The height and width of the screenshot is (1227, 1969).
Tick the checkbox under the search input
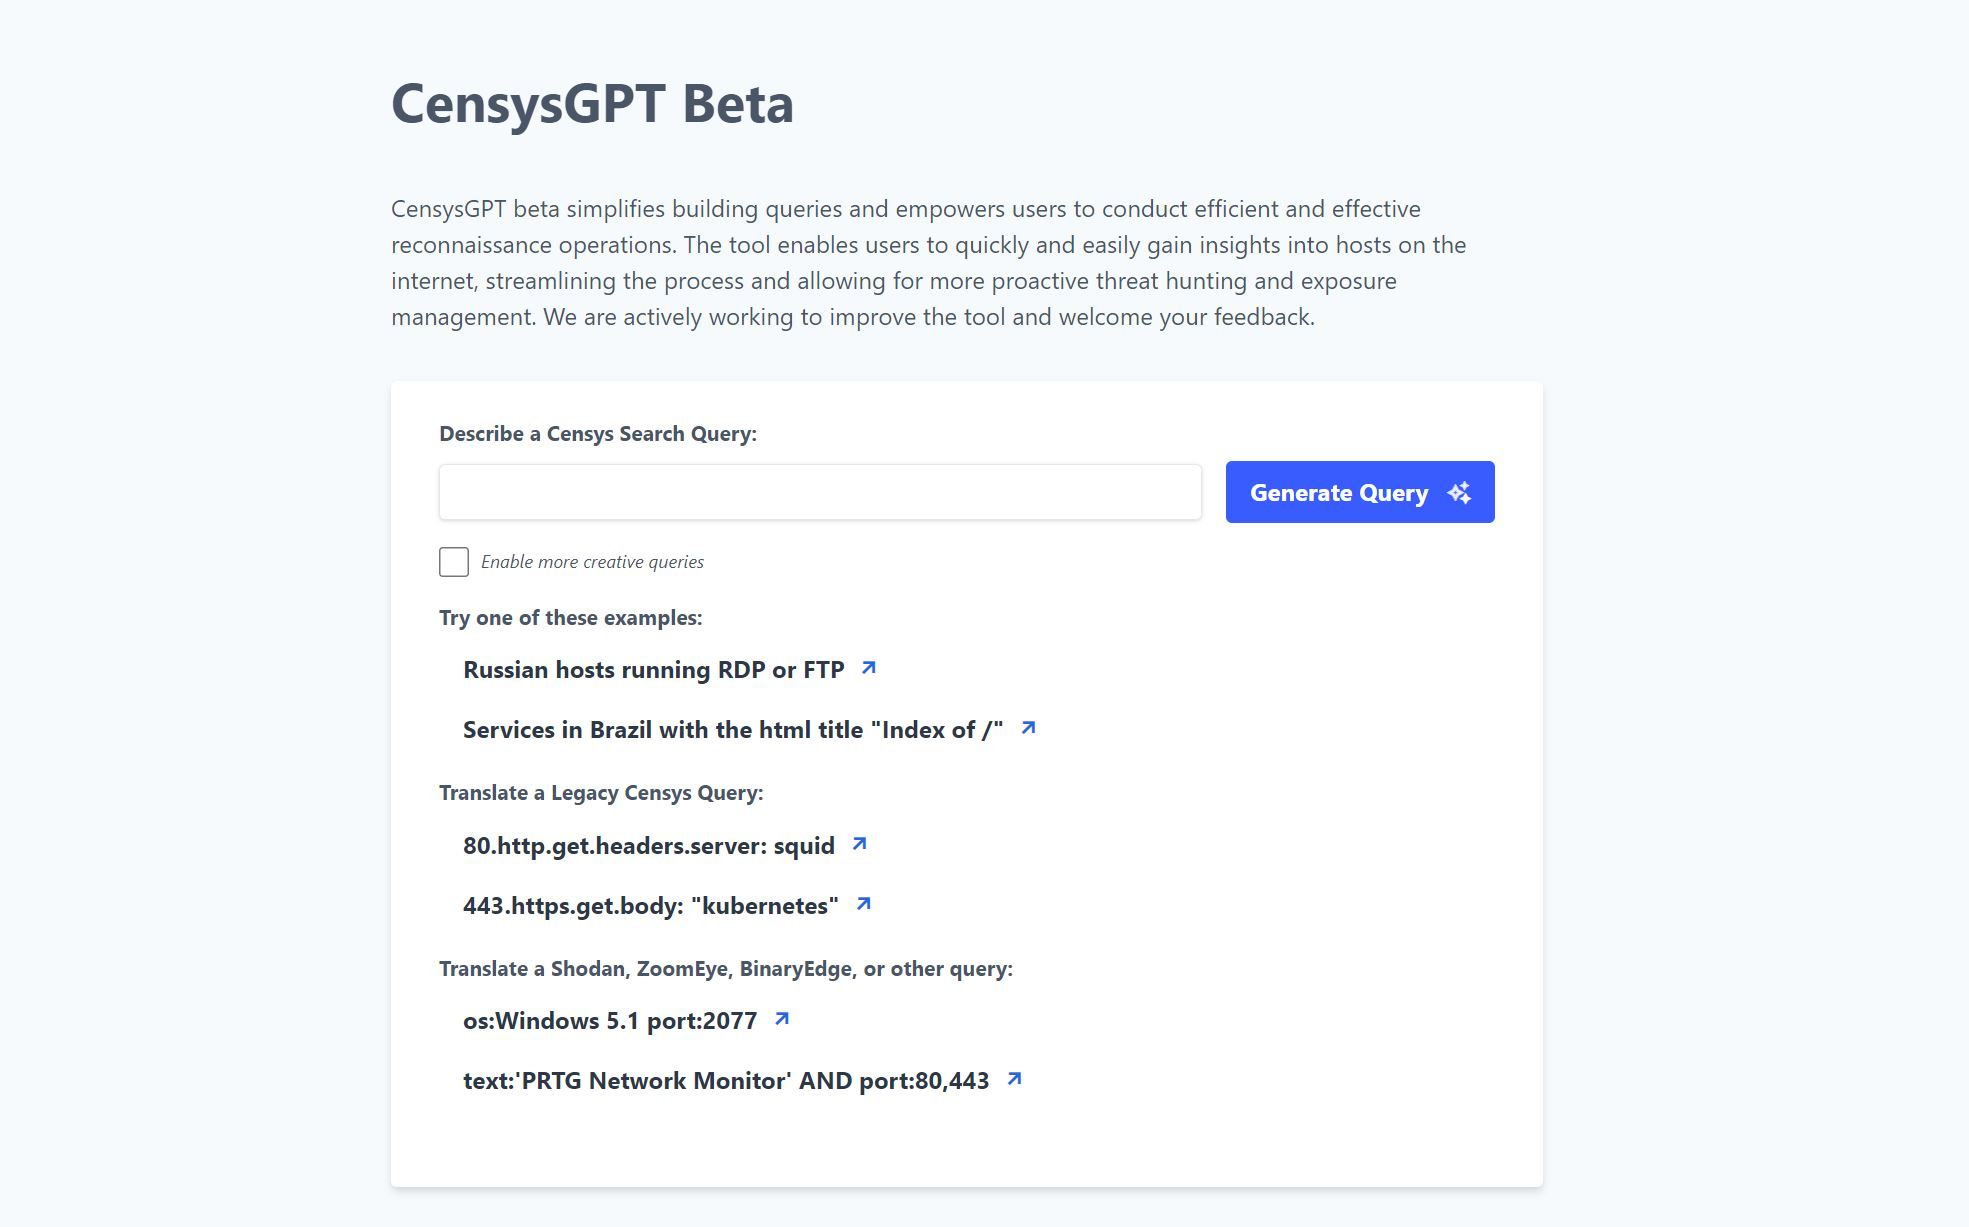coord(454,562)
